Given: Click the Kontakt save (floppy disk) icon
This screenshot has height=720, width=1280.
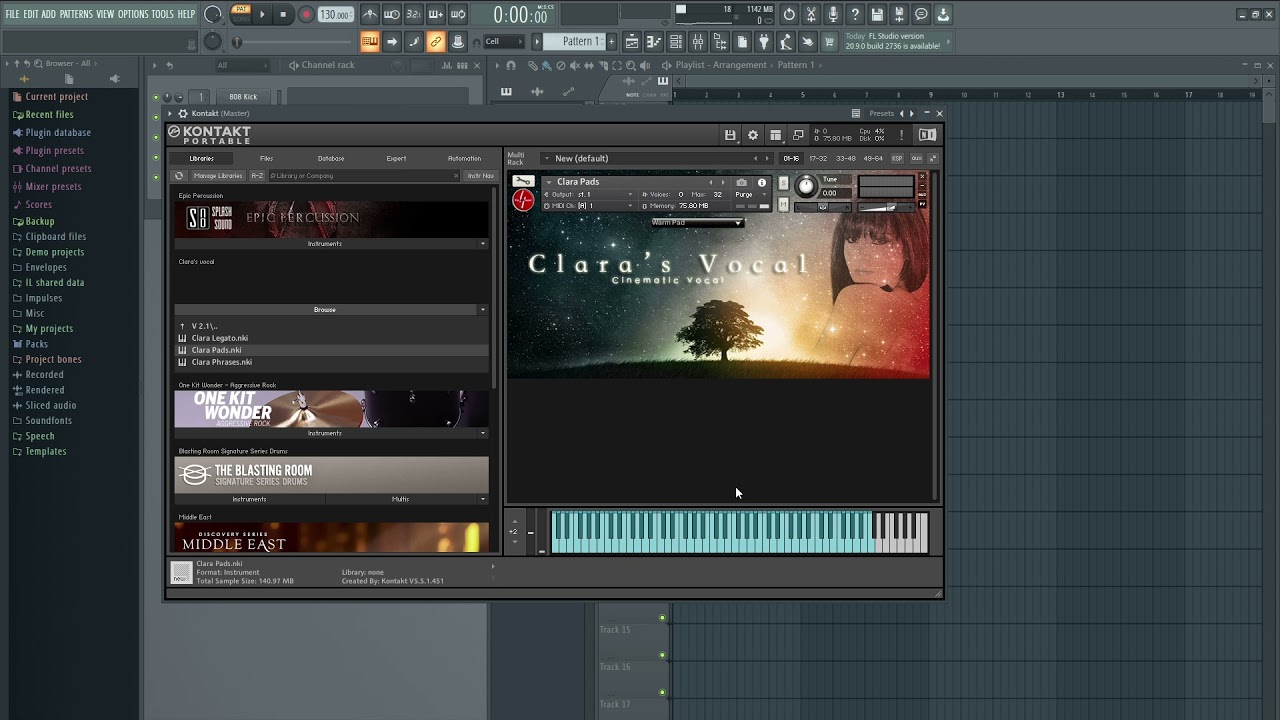Looking at the screenshot, I should click(x=730, y=135).
